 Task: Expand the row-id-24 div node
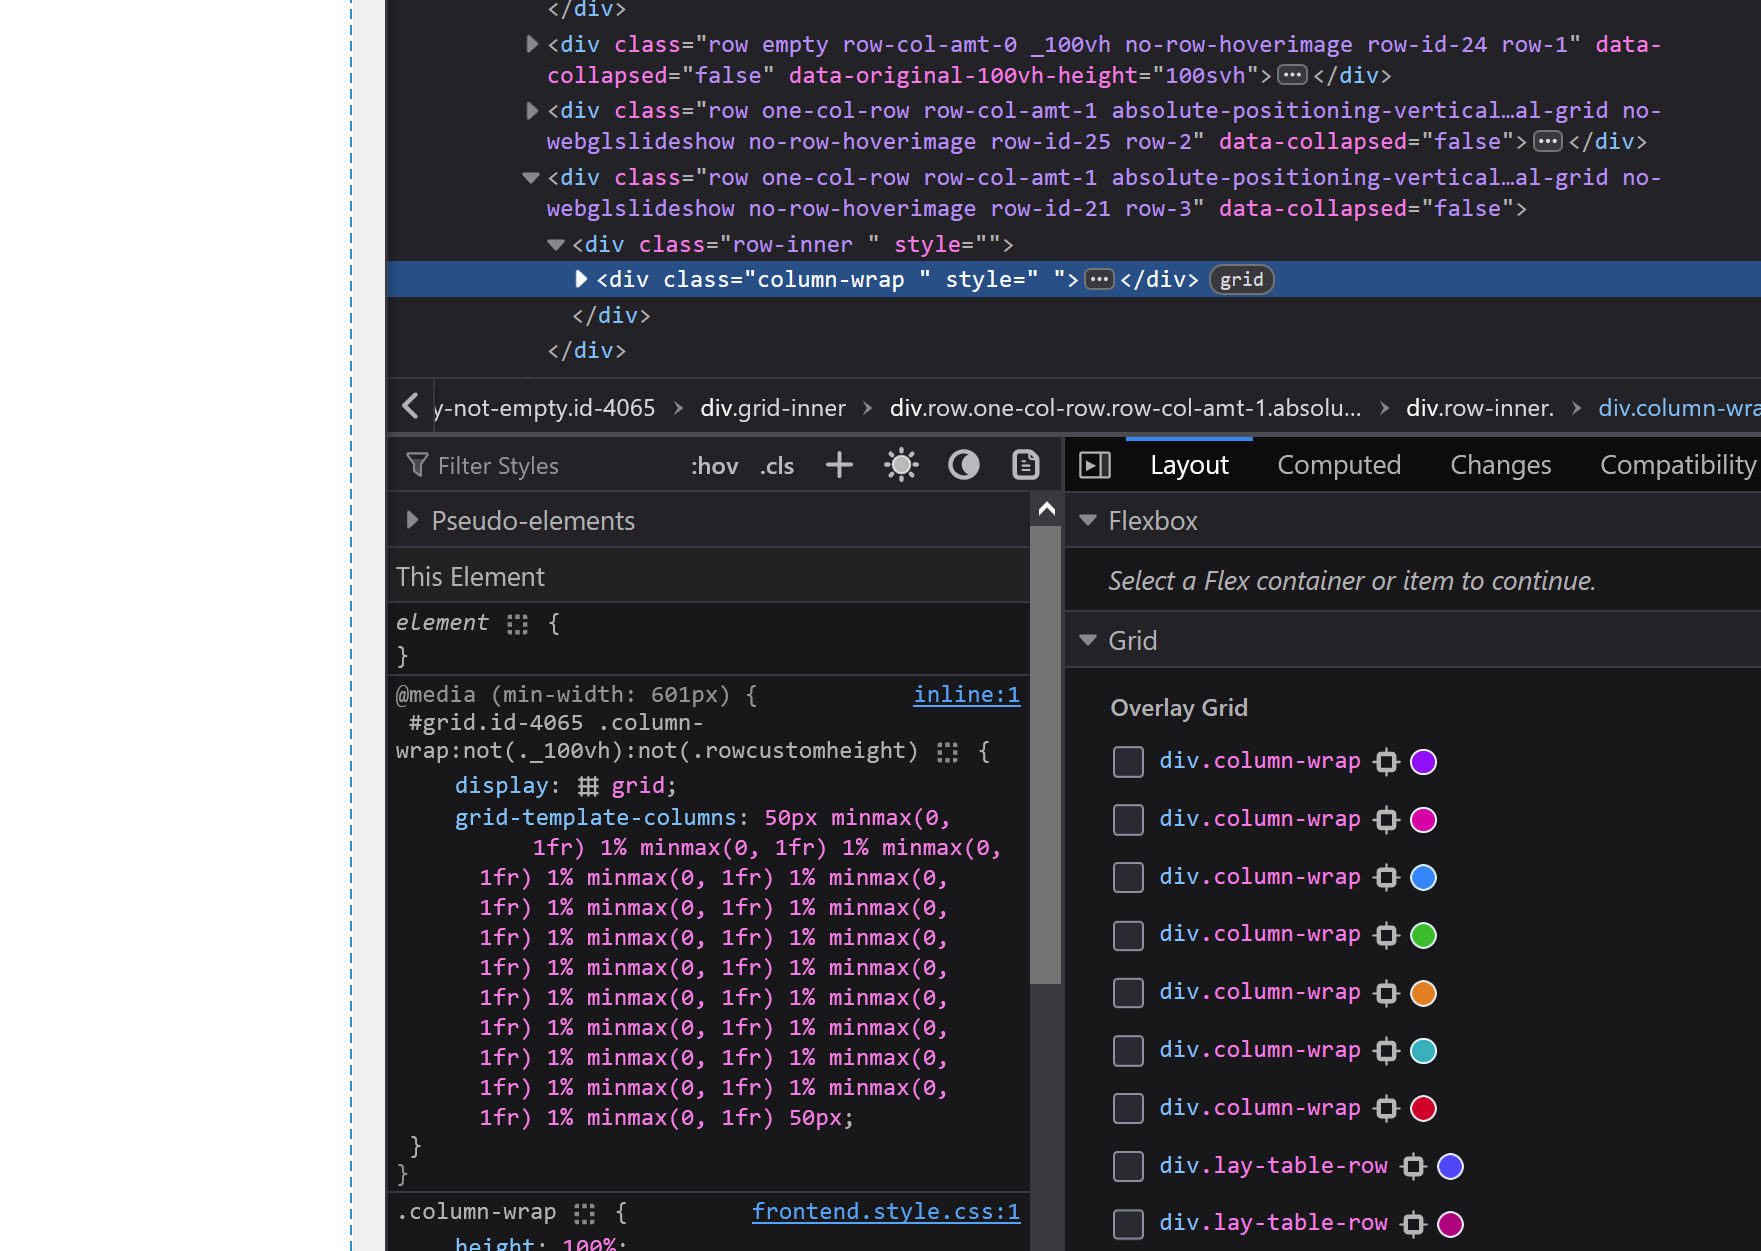point(532,45)
